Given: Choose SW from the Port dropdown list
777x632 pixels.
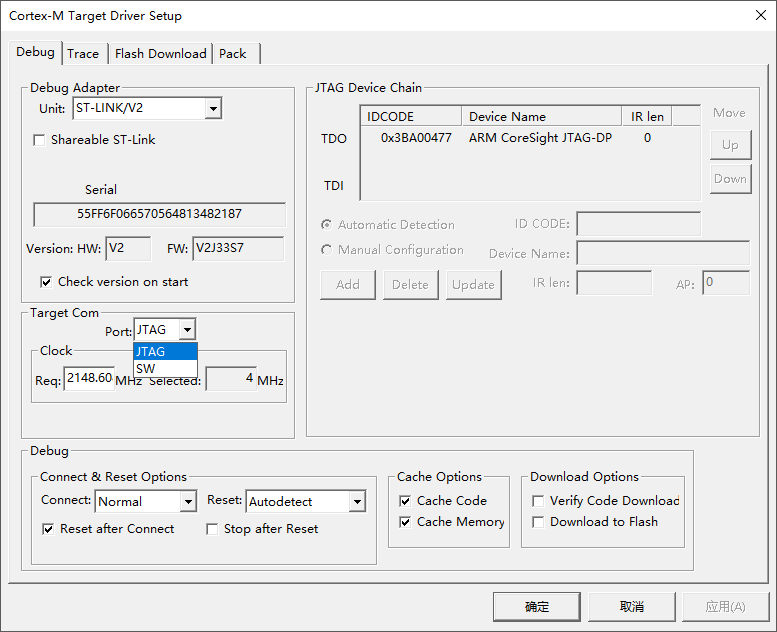Looking at the screenshot, I should click(x=166, y=368).
